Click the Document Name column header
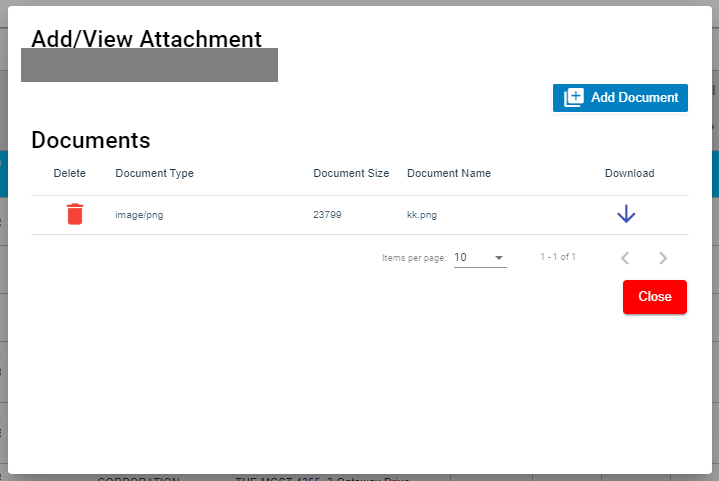This screenshot has height=481, width=719. click(449, 173)
